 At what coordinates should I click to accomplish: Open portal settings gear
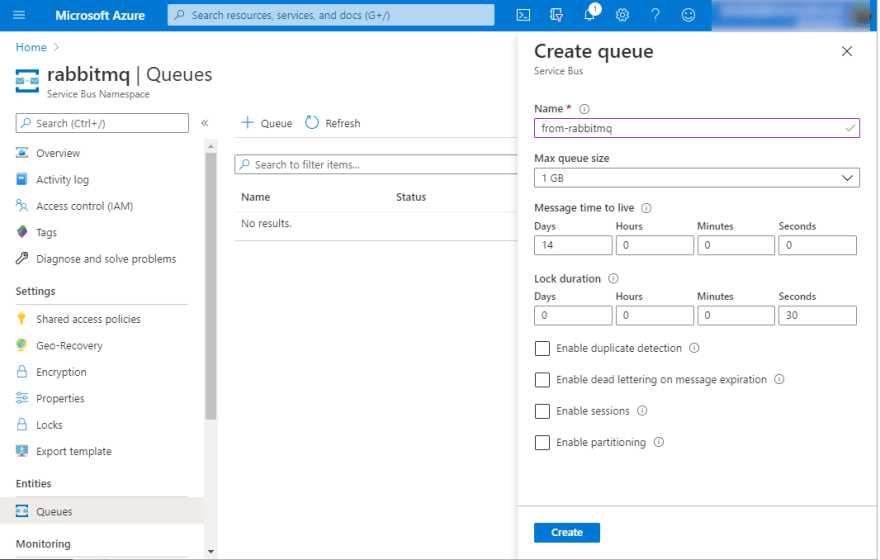point(622,15)
